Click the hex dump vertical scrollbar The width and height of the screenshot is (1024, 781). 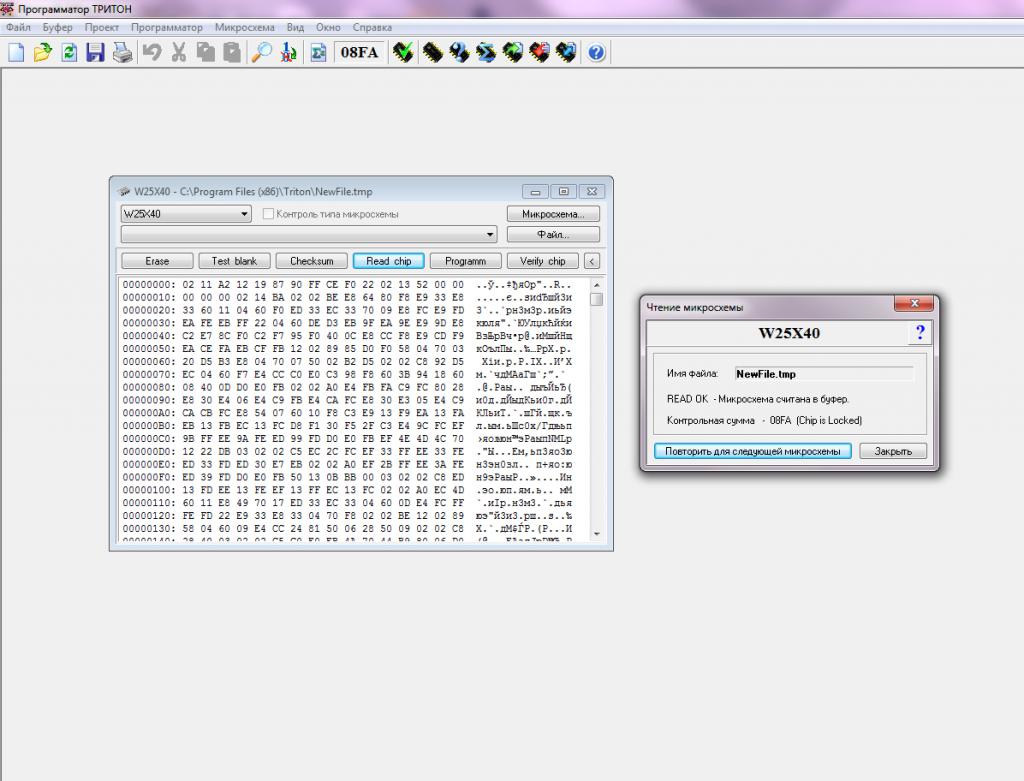pos(596,410)
